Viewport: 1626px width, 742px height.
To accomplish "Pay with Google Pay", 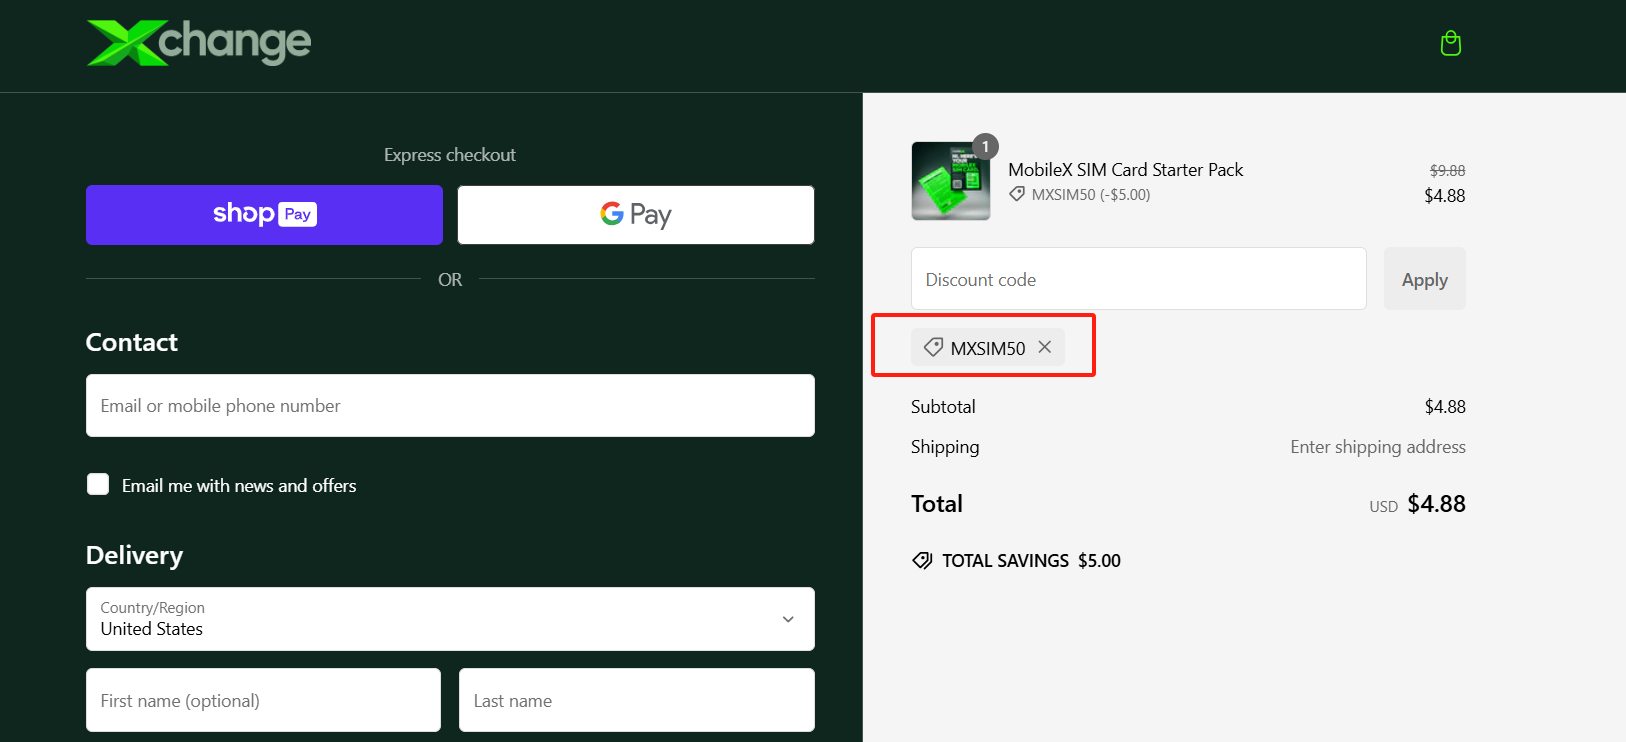I will (636, 215).
